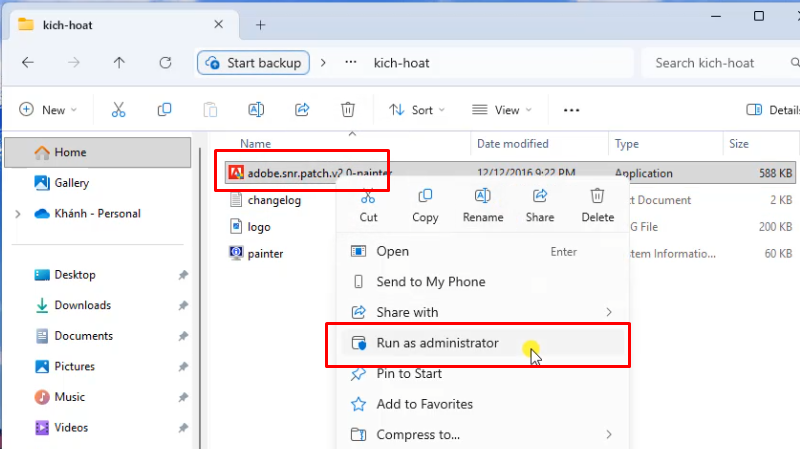Select the painter file
This screenshot has height=449, width=800.
click(265, 254)
